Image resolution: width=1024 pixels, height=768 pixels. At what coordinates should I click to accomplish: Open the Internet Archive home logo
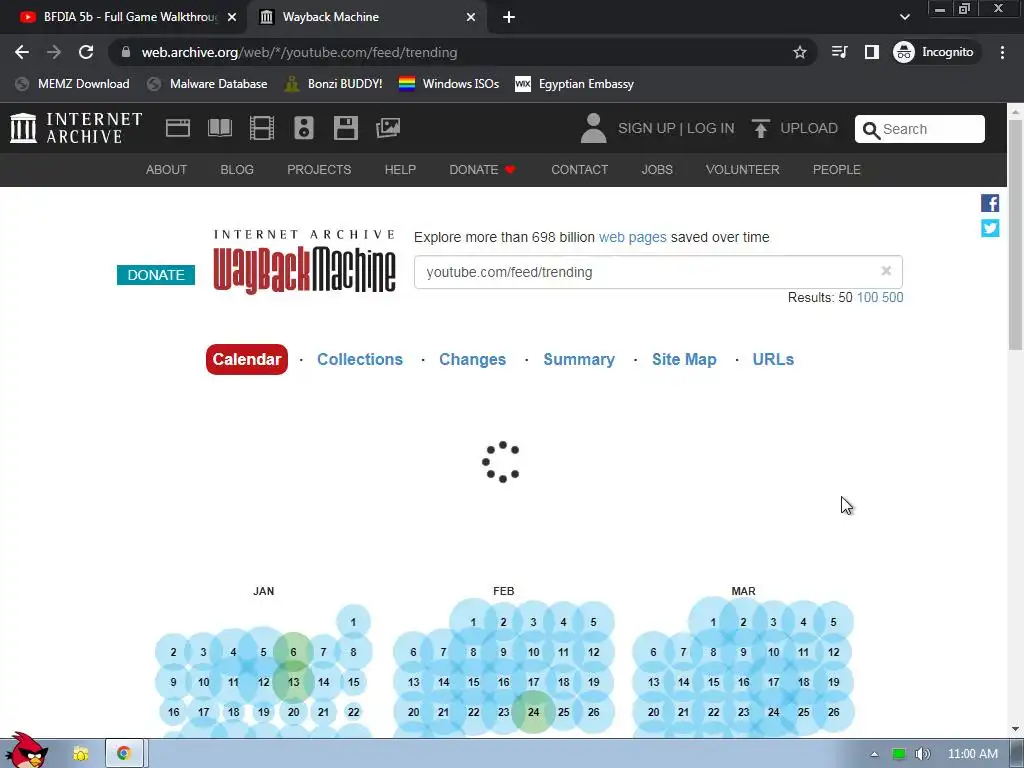click(x=76, y=128)
